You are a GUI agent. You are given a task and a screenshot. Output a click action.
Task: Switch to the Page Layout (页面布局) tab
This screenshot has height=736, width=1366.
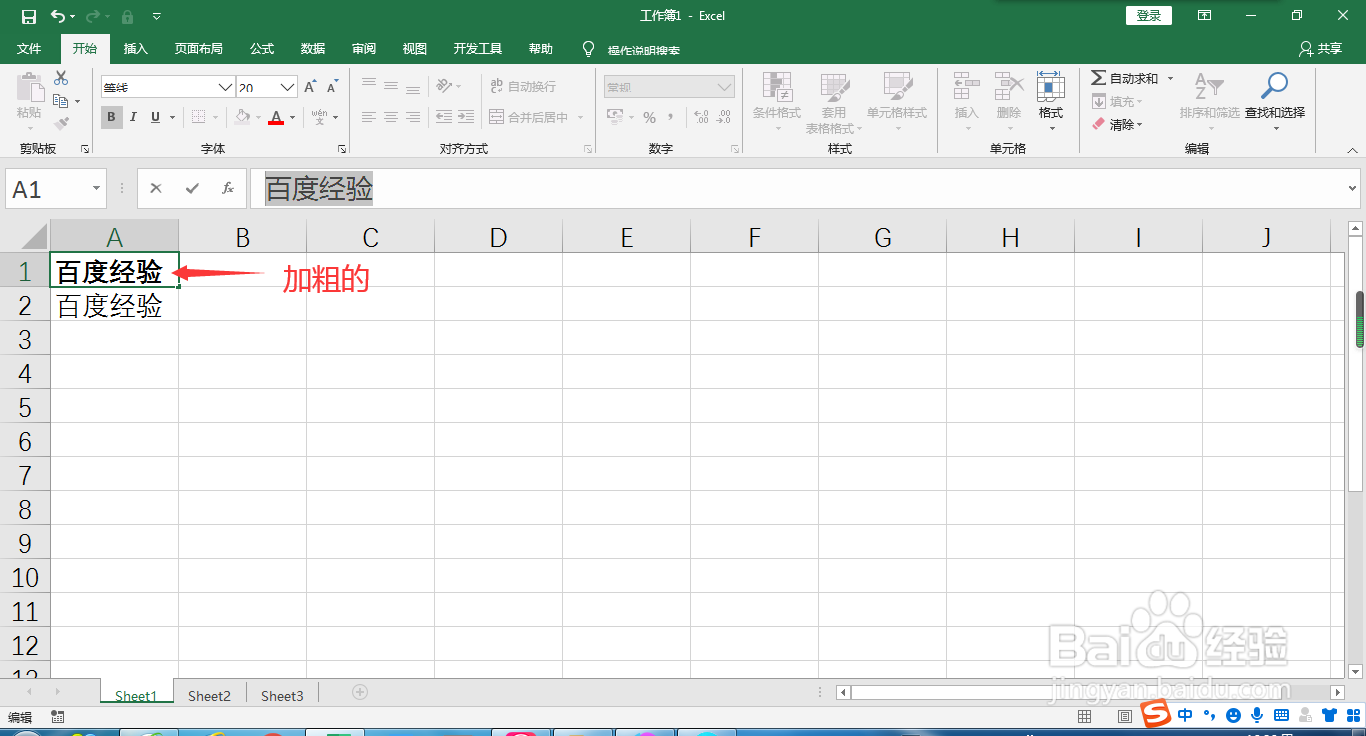tap(198, 49)
